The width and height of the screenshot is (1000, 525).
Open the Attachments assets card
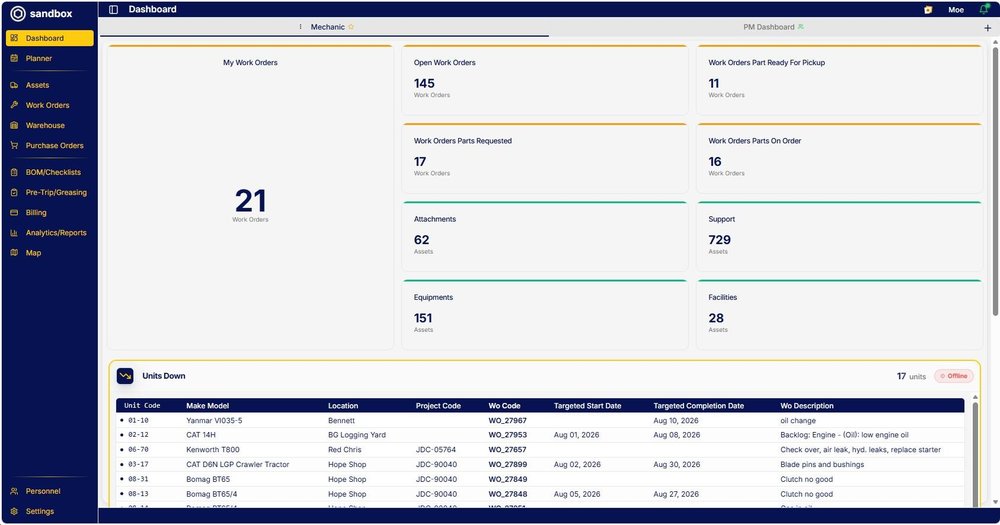(545, 237)
